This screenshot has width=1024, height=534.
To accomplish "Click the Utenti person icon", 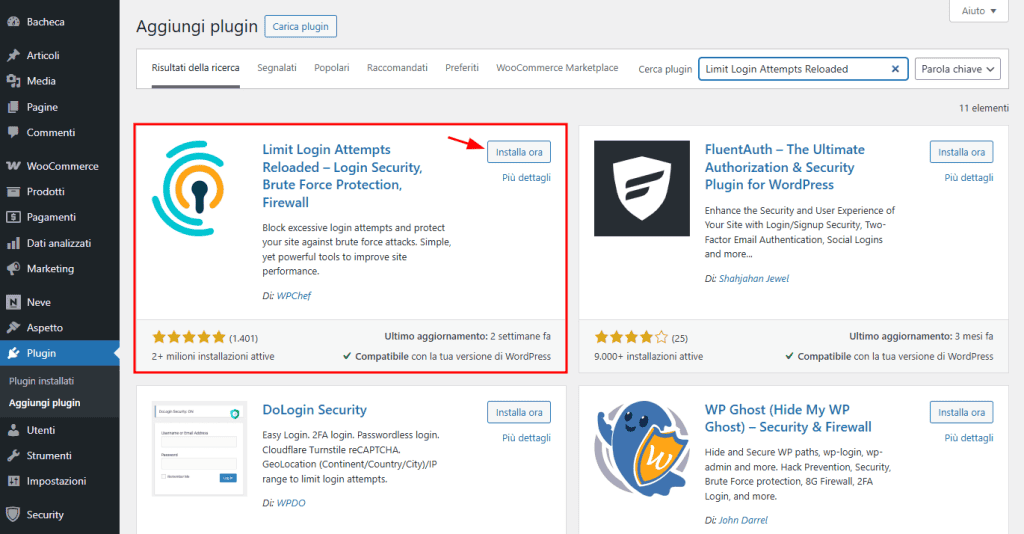I will pyautogui.click(x=13, y=430).
